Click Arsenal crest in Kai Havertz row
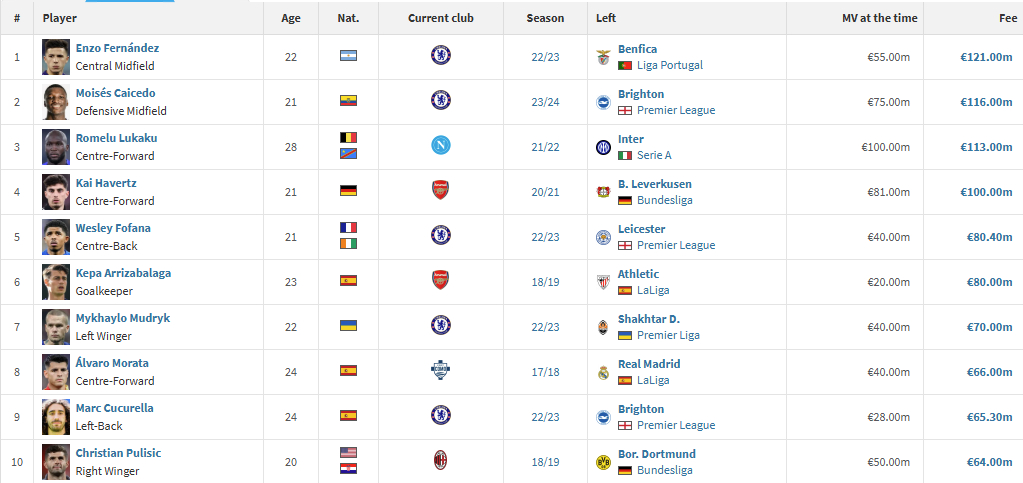 (440, 190)
